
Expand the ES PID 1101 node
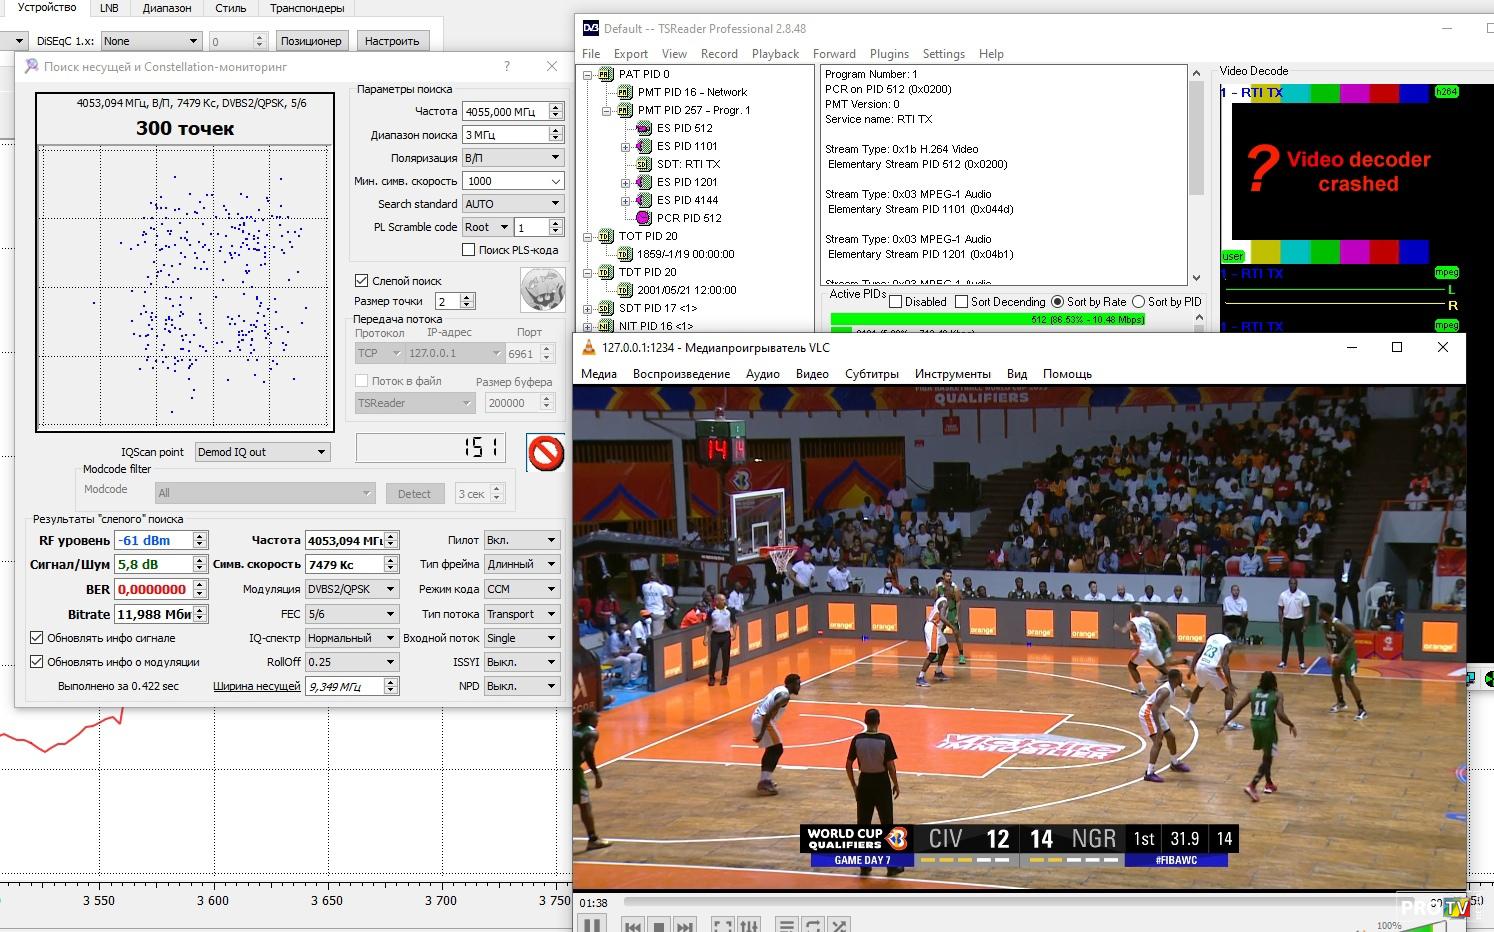[626, 146]
